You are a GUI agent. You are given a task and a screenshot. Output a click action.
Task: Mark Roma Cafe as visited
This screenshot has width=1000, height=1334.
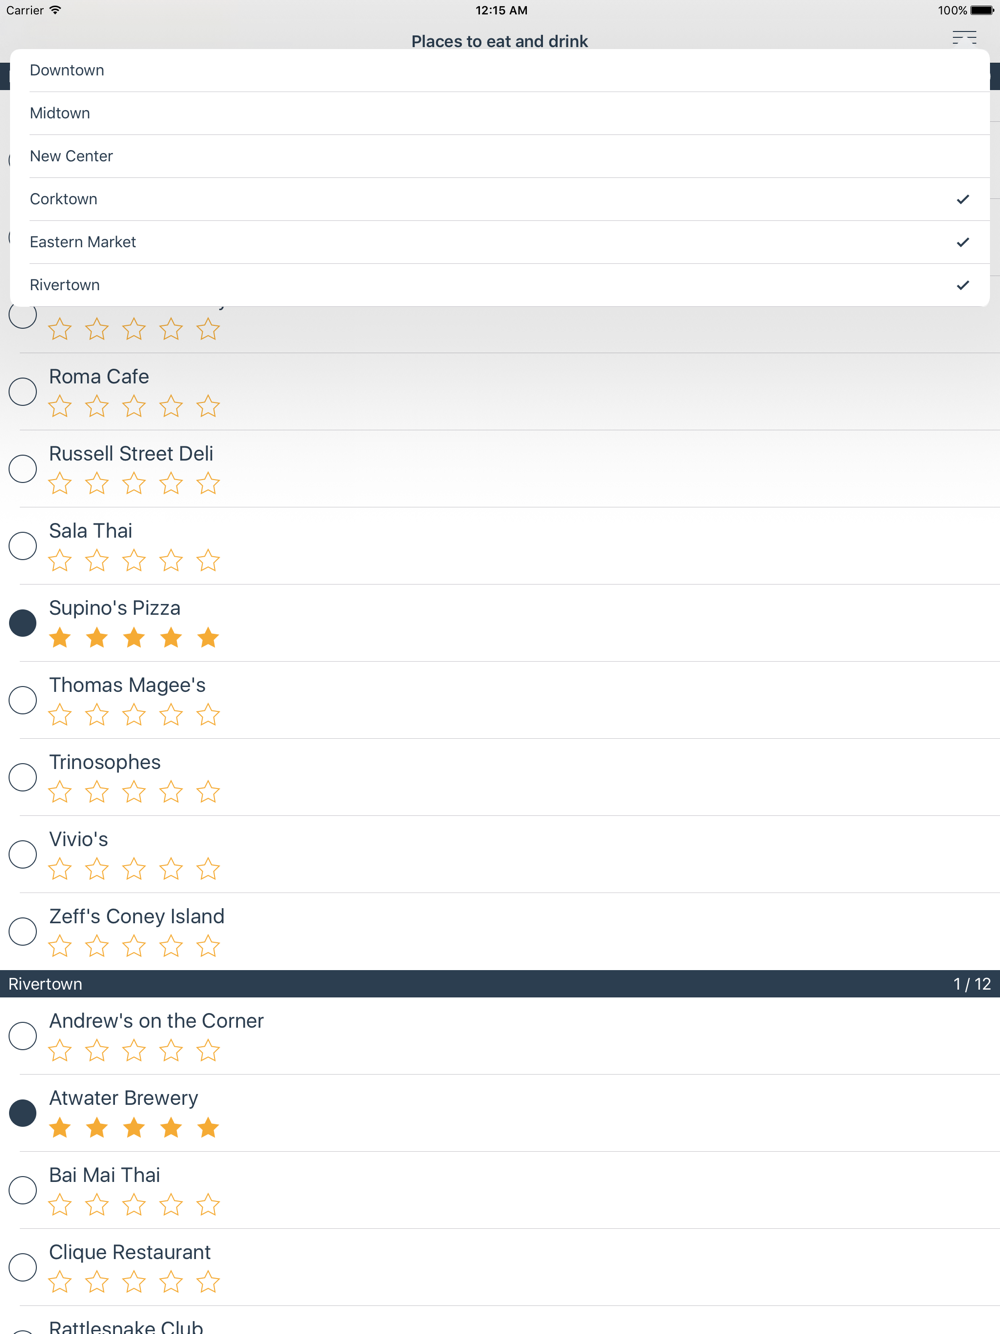pyautogui.click(x=23, y=392)
